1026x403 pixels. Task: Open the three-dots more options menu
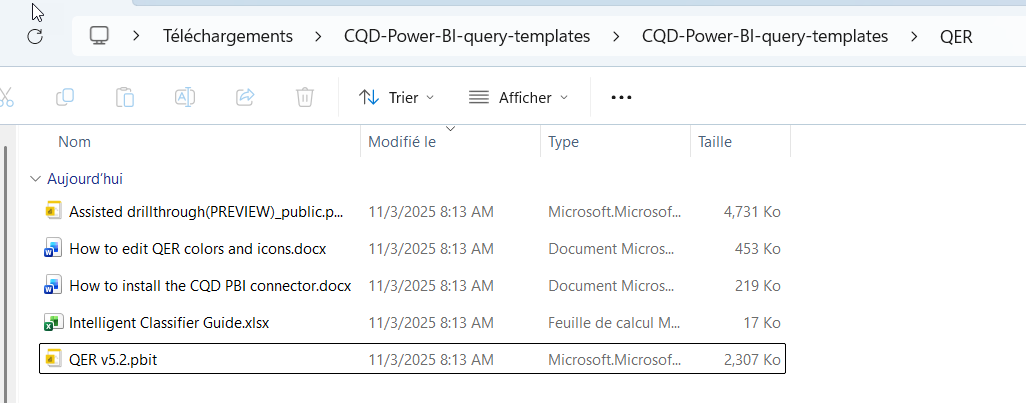(621, 97)
